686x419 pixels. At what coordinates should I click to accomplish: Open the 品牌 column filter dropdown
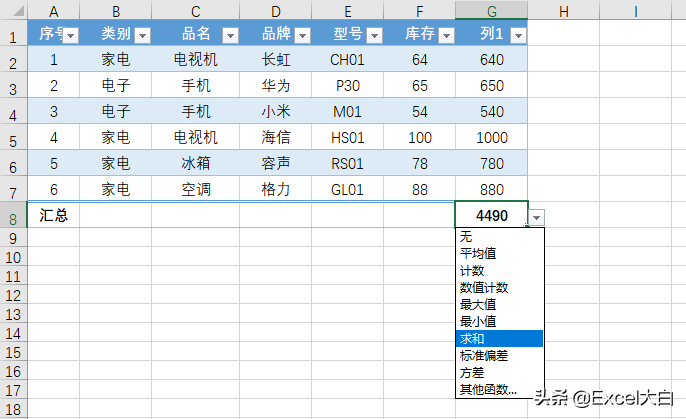(x=302, y=35)
